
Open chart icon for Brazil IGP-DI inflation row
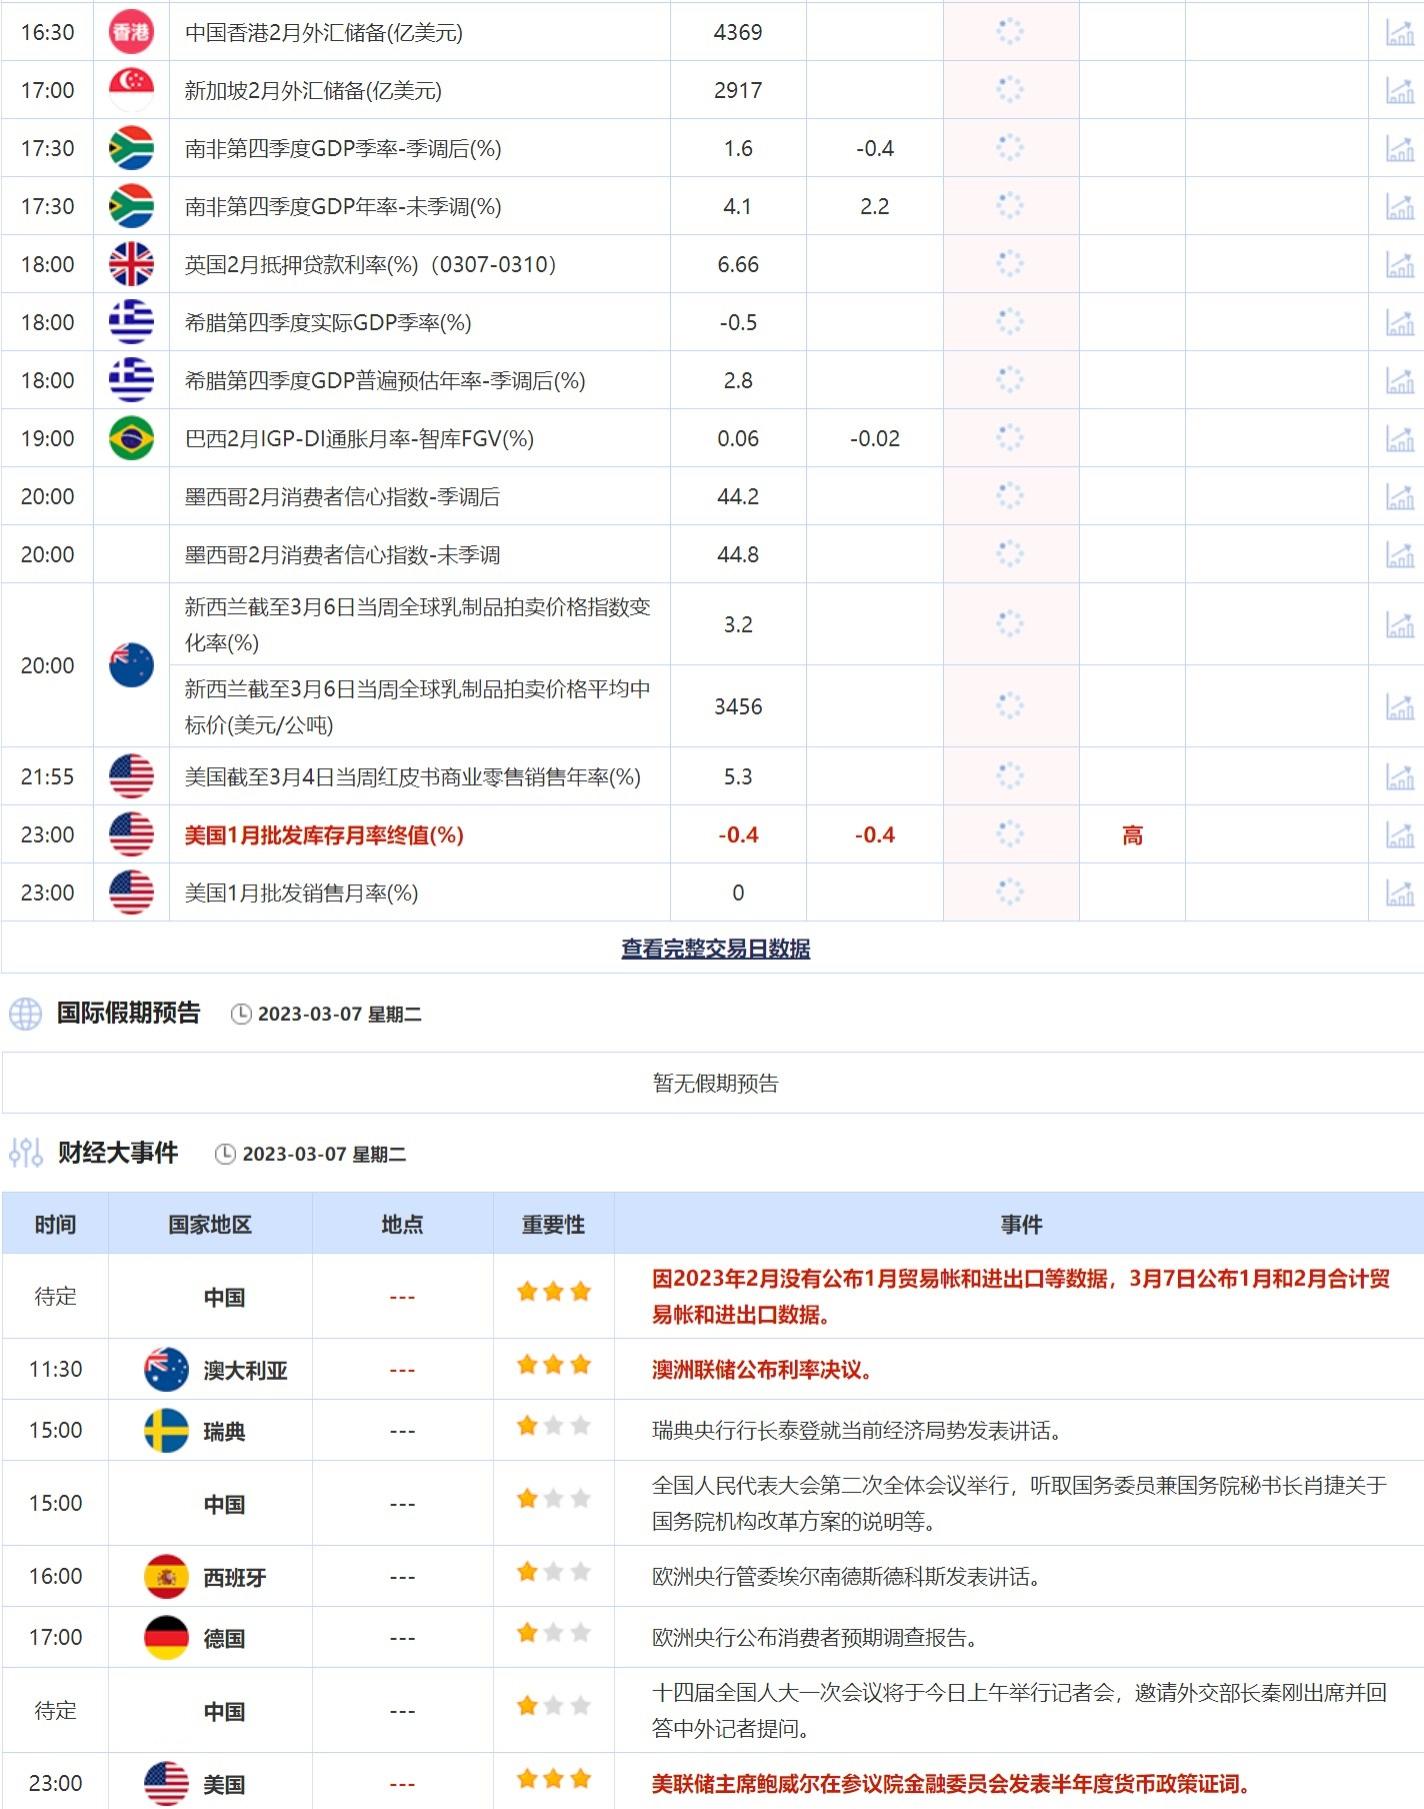point(1399,439)
